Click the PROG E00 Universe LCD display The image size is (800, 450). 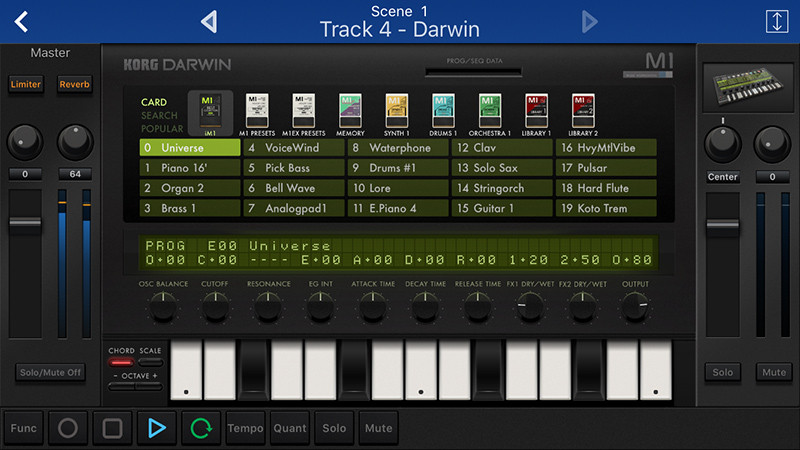[x=399, y=253]
